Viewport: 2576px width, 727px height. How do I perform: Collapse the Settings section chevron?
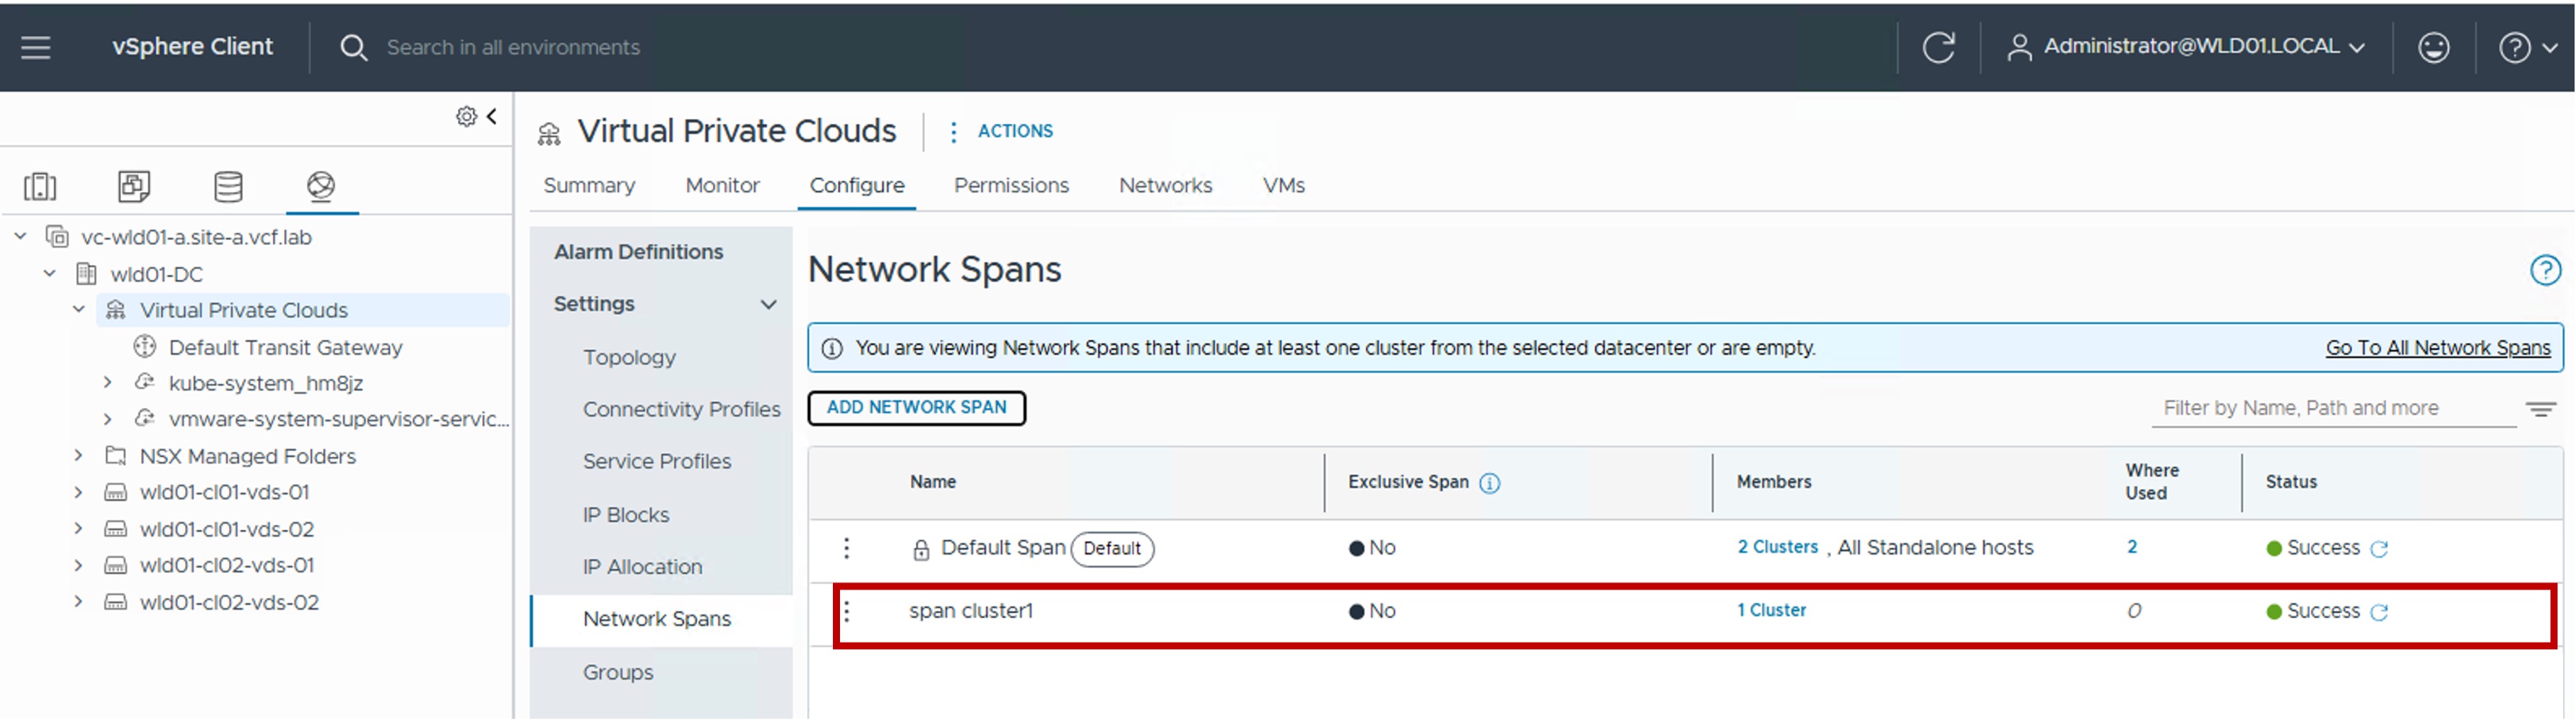pos(768,304)
